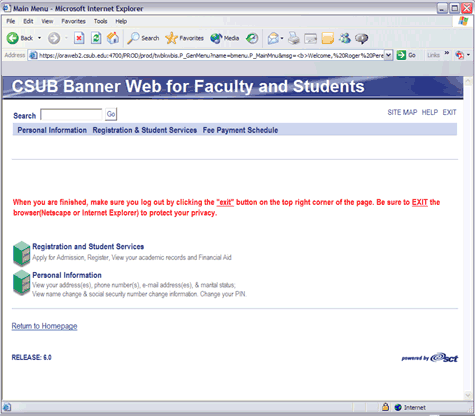Click the scrollbar up arrow

pyautogui.click(x=468, y=81)
